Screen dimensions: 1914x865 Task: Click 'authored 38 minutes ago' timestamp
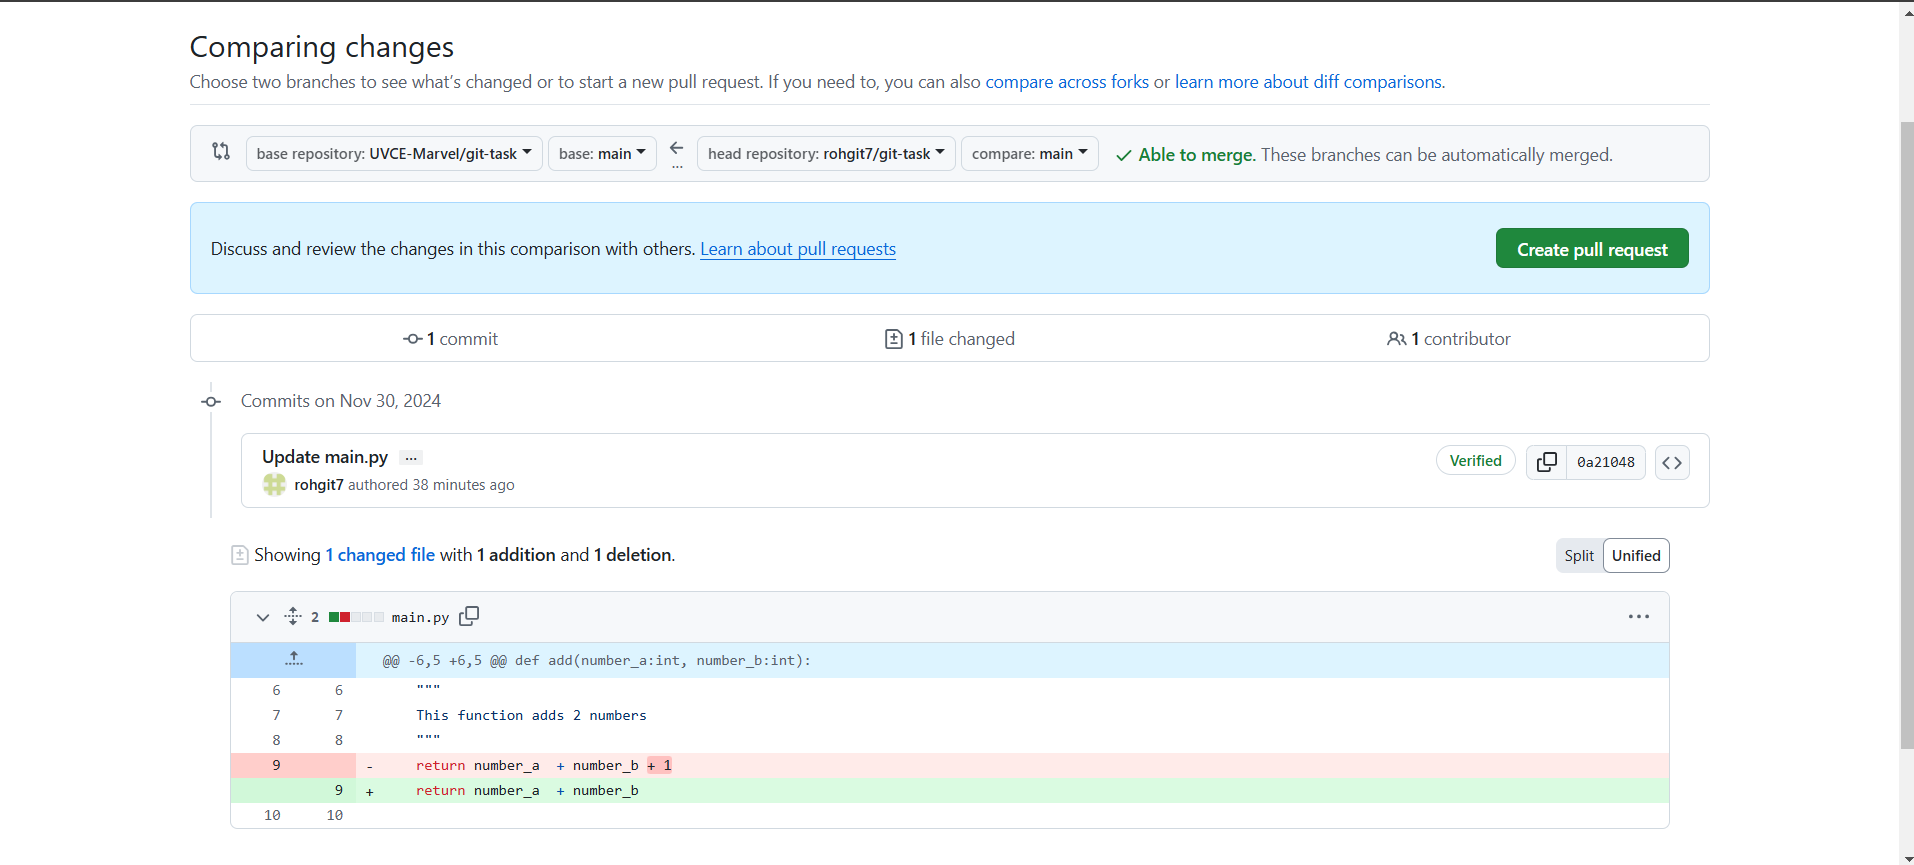431,485
